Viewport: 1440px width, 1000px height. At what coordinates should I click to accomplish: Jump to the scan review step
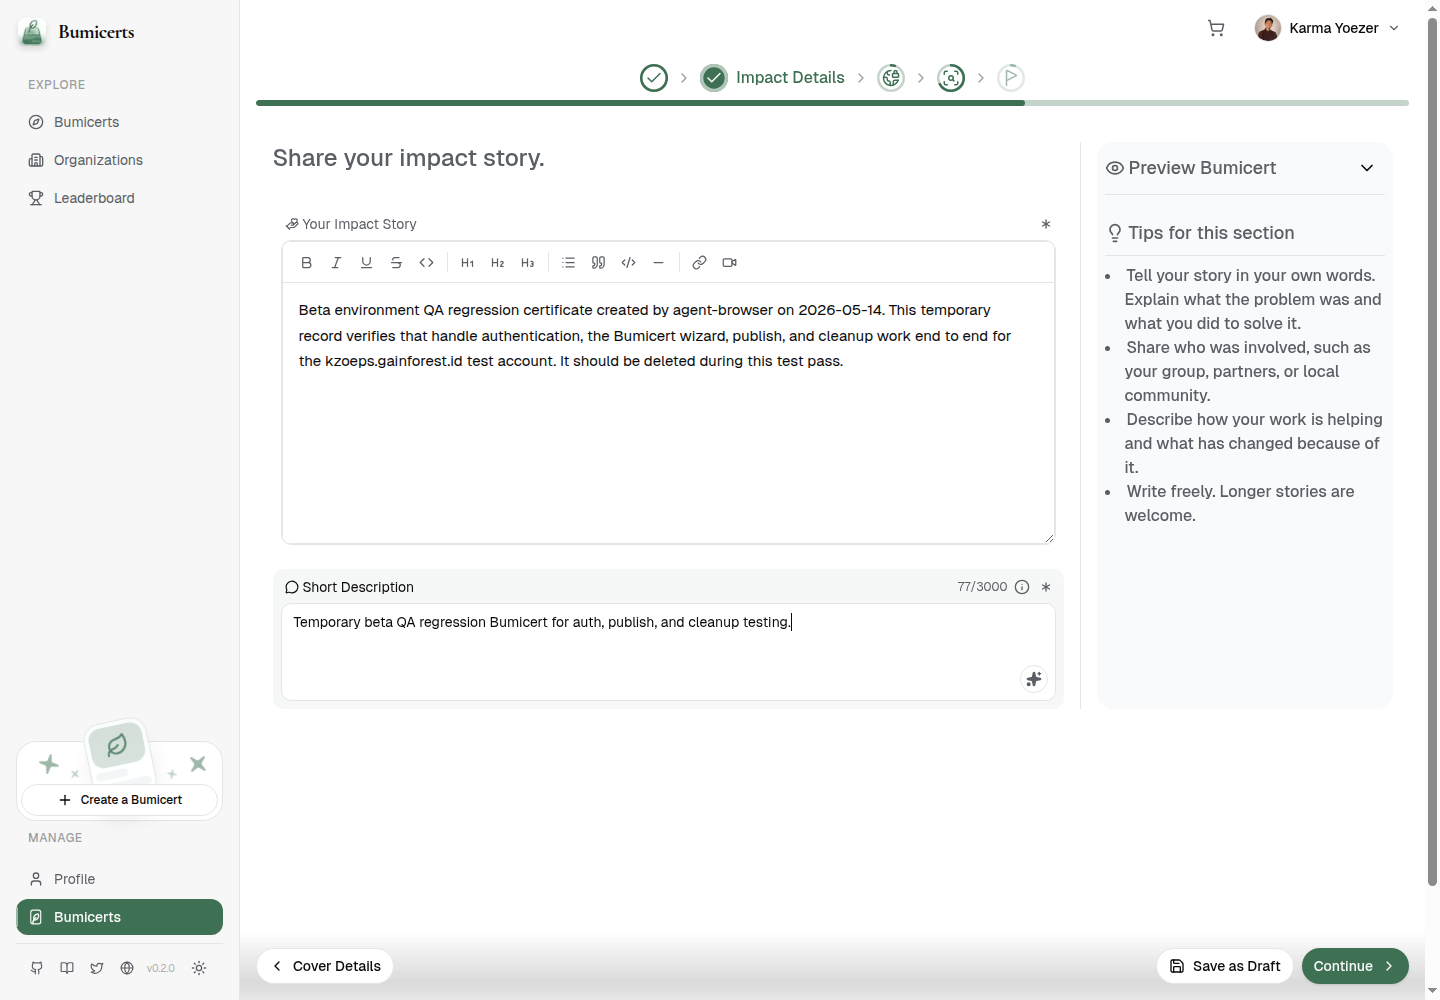coord(951,78)
